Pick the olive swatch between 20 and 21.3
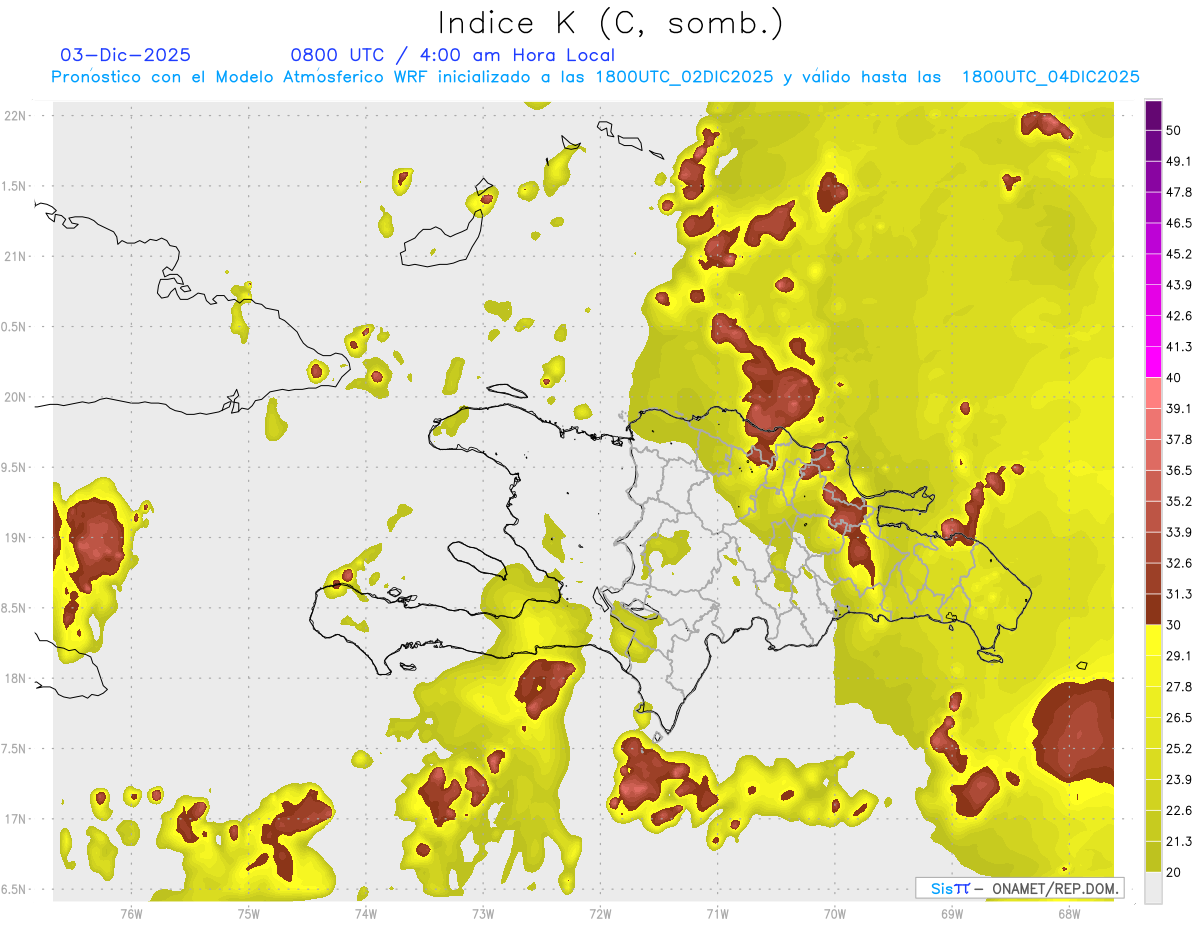 pyautogui.click(x=1154, y=857)
